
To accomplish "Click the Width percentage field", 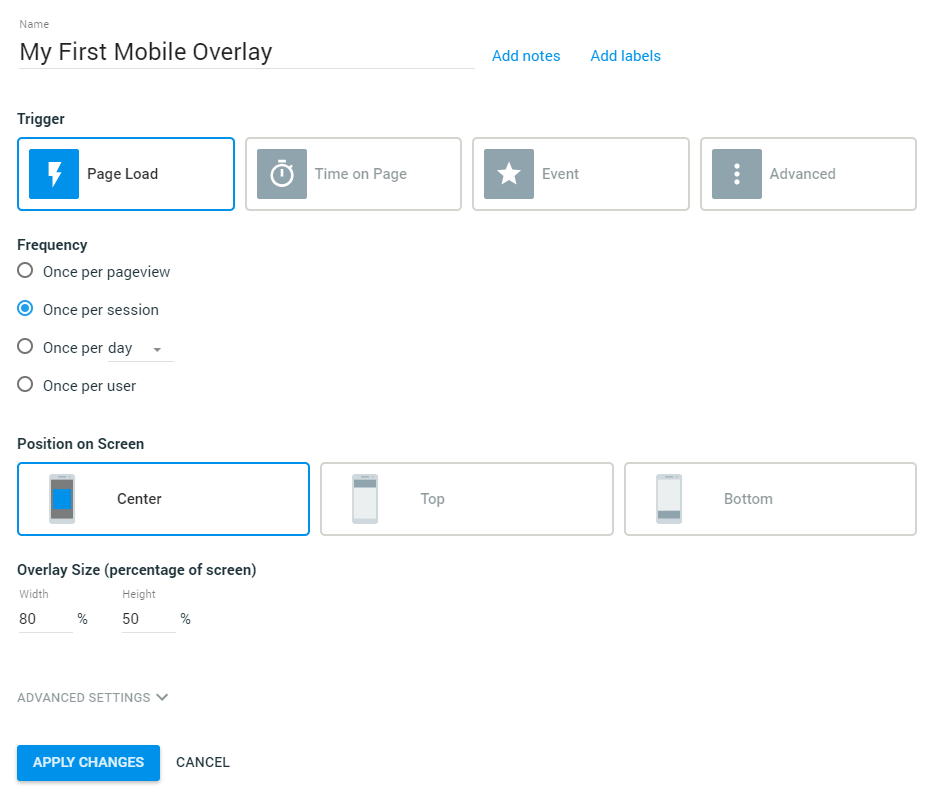I will (x=45, y=619).
